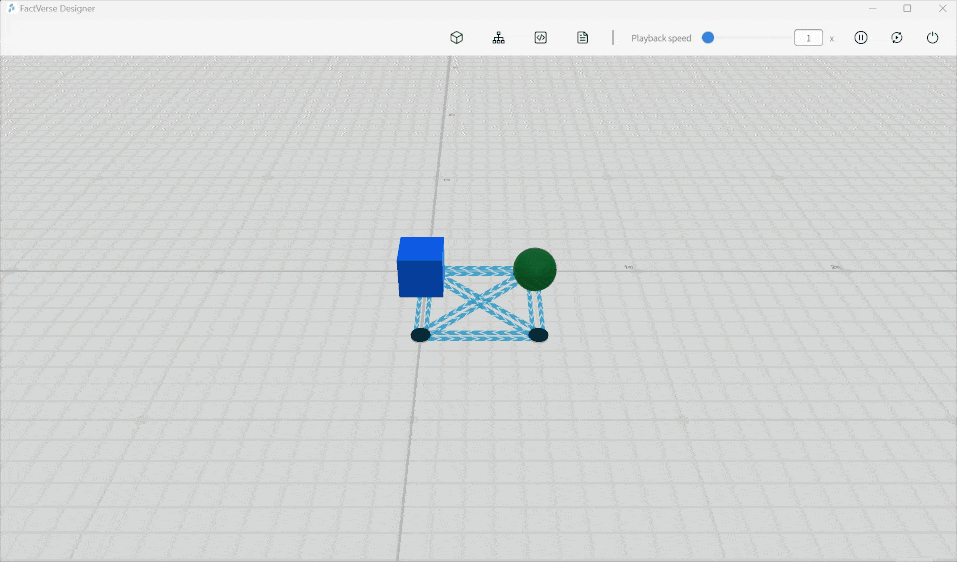Close the FactVerse Designer window
The image size is (957, 562).
point(942,9)
